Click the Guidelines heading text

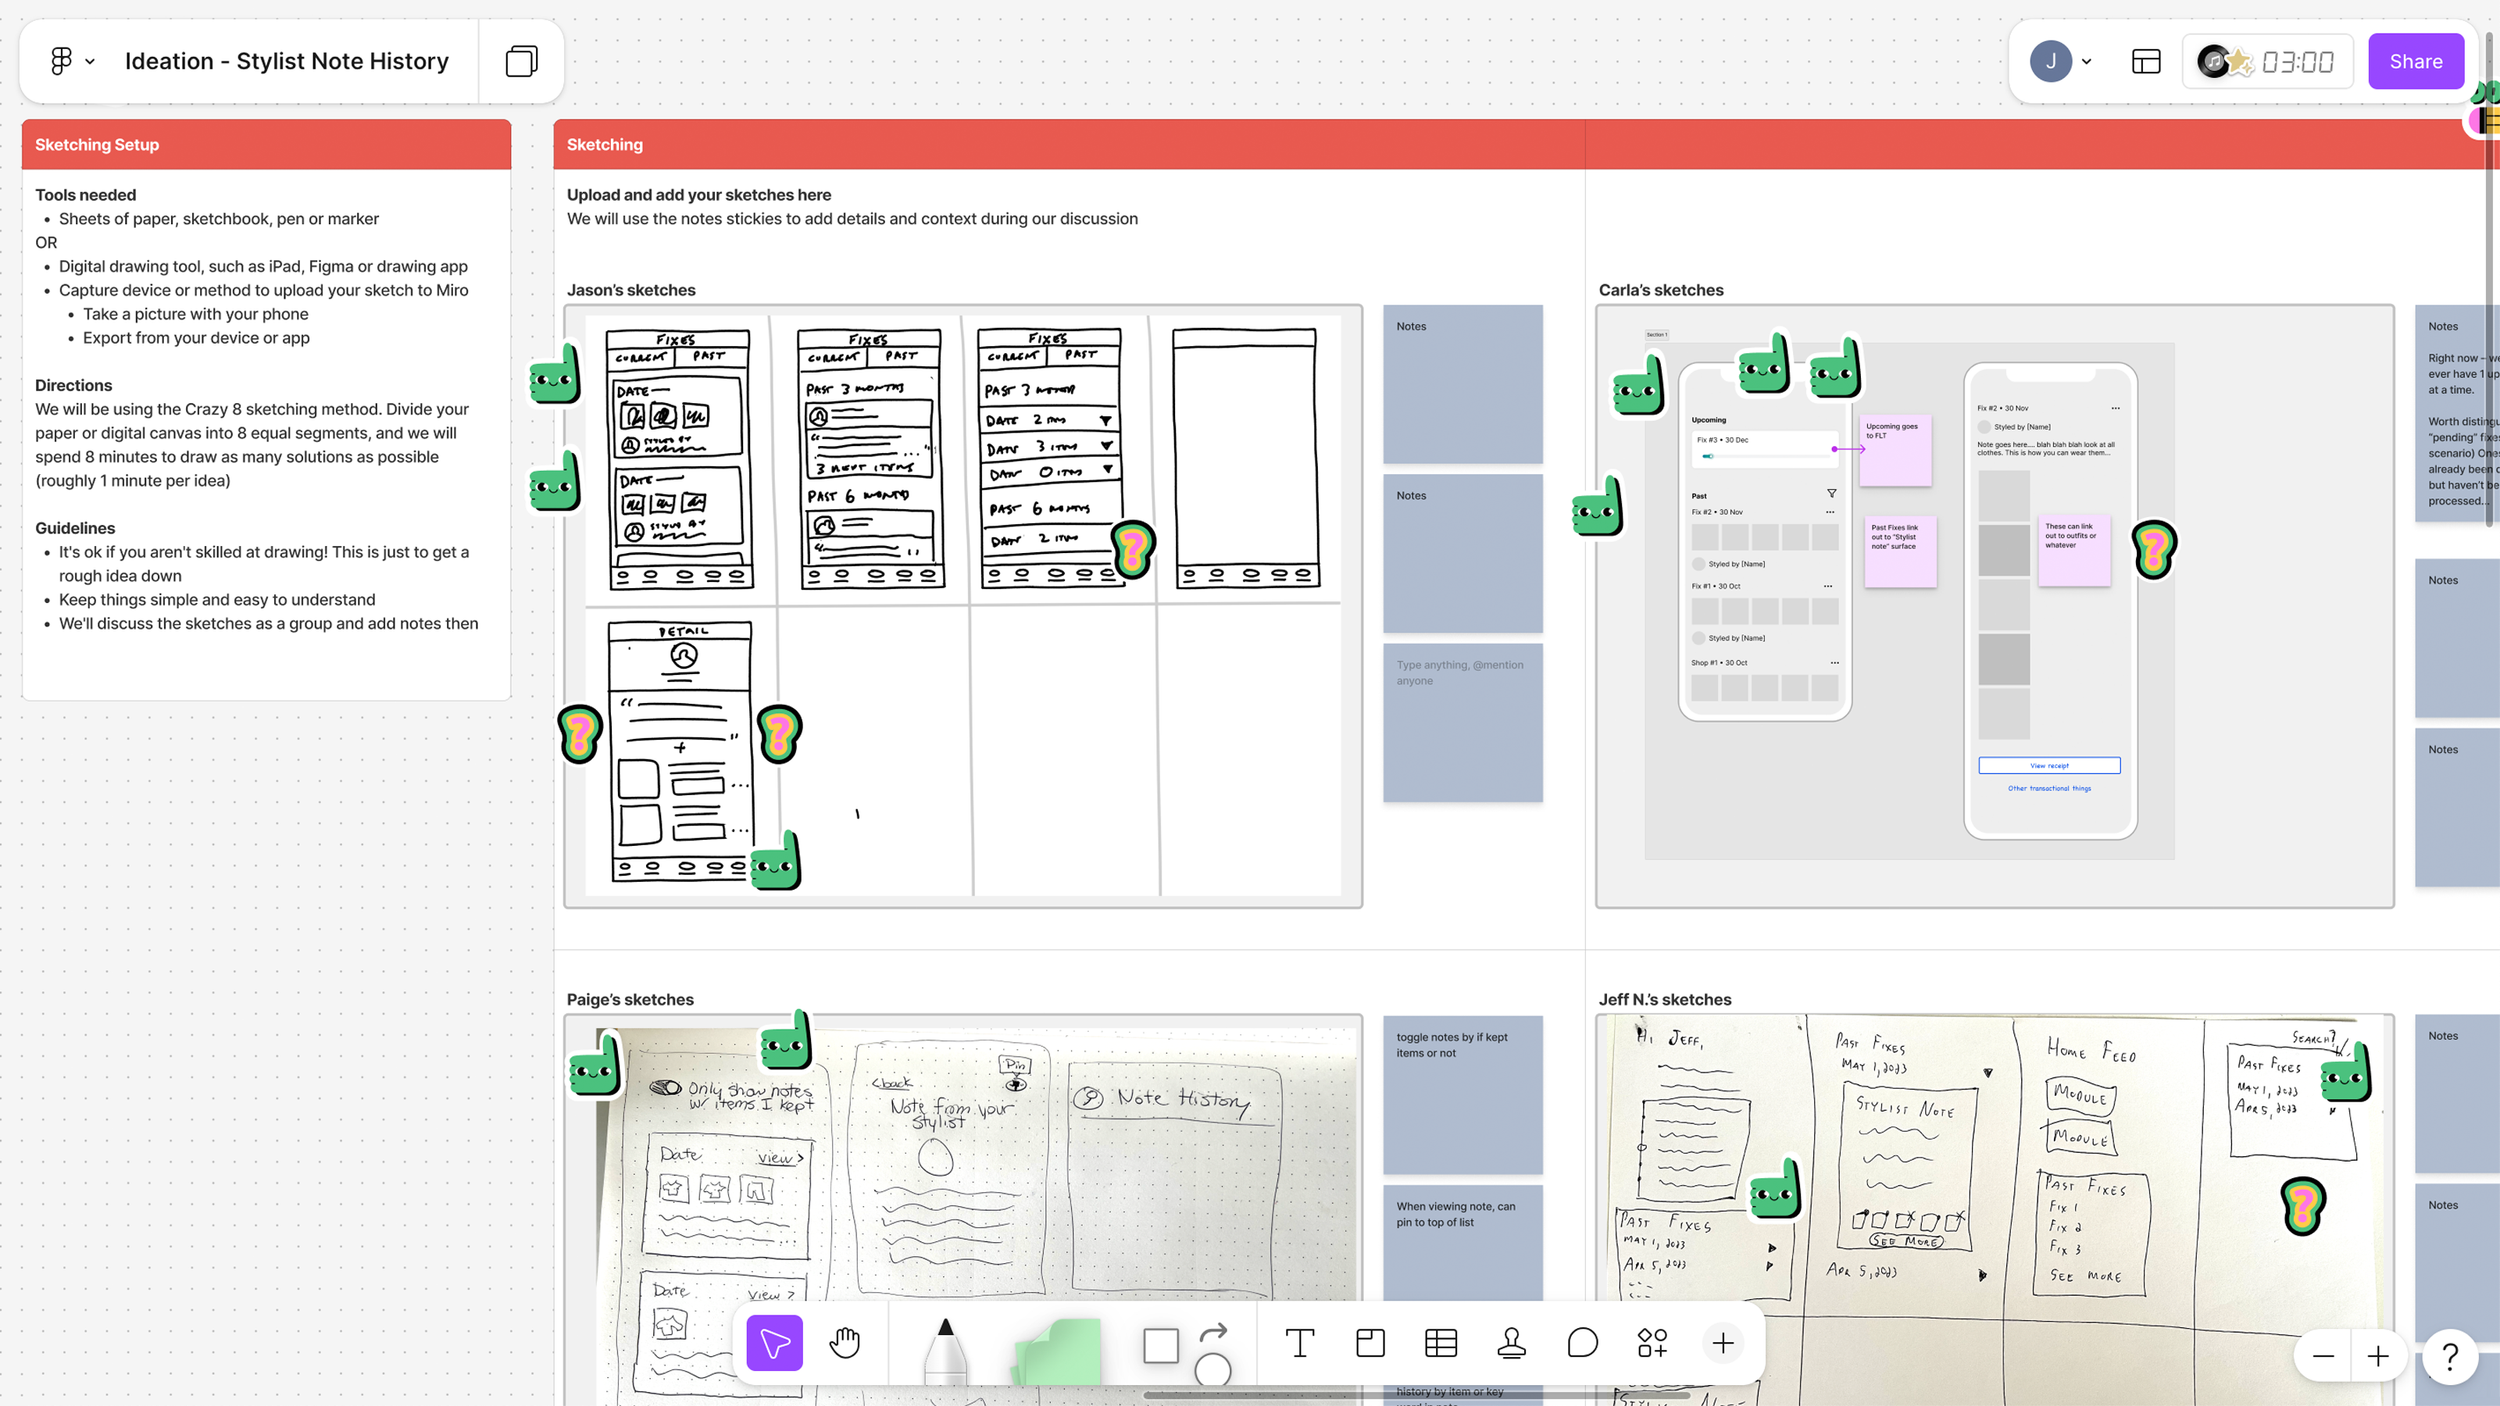pos(75,528)
